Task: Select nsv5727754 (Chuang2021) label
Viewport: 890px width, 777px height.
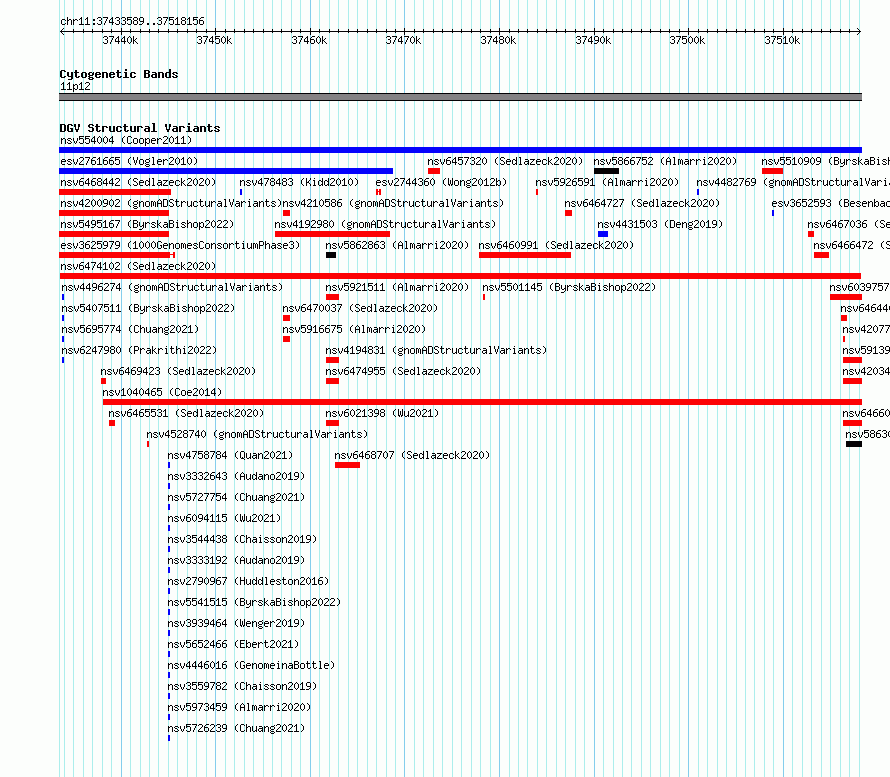Action: [236, 497]
